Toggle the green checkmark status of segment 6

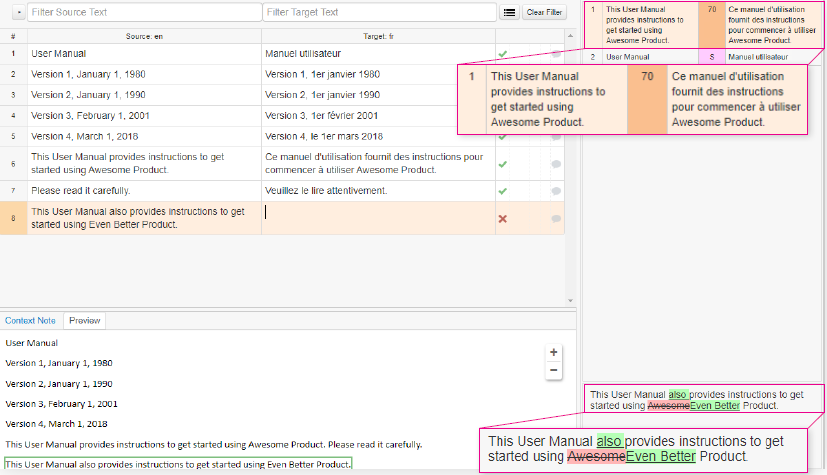[502, 164]
